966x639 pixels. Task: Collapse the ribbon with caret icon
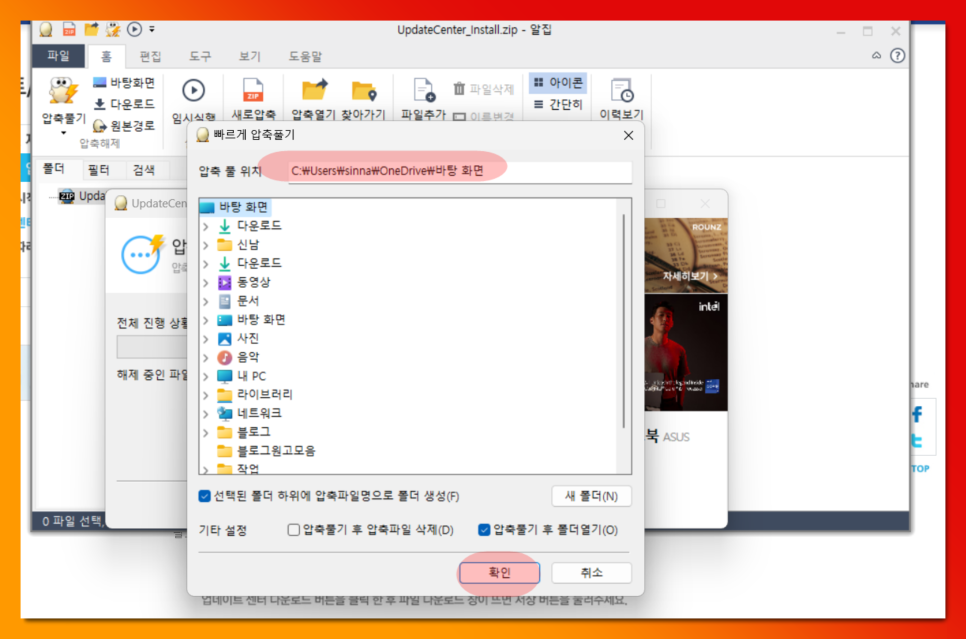[876, 55]
